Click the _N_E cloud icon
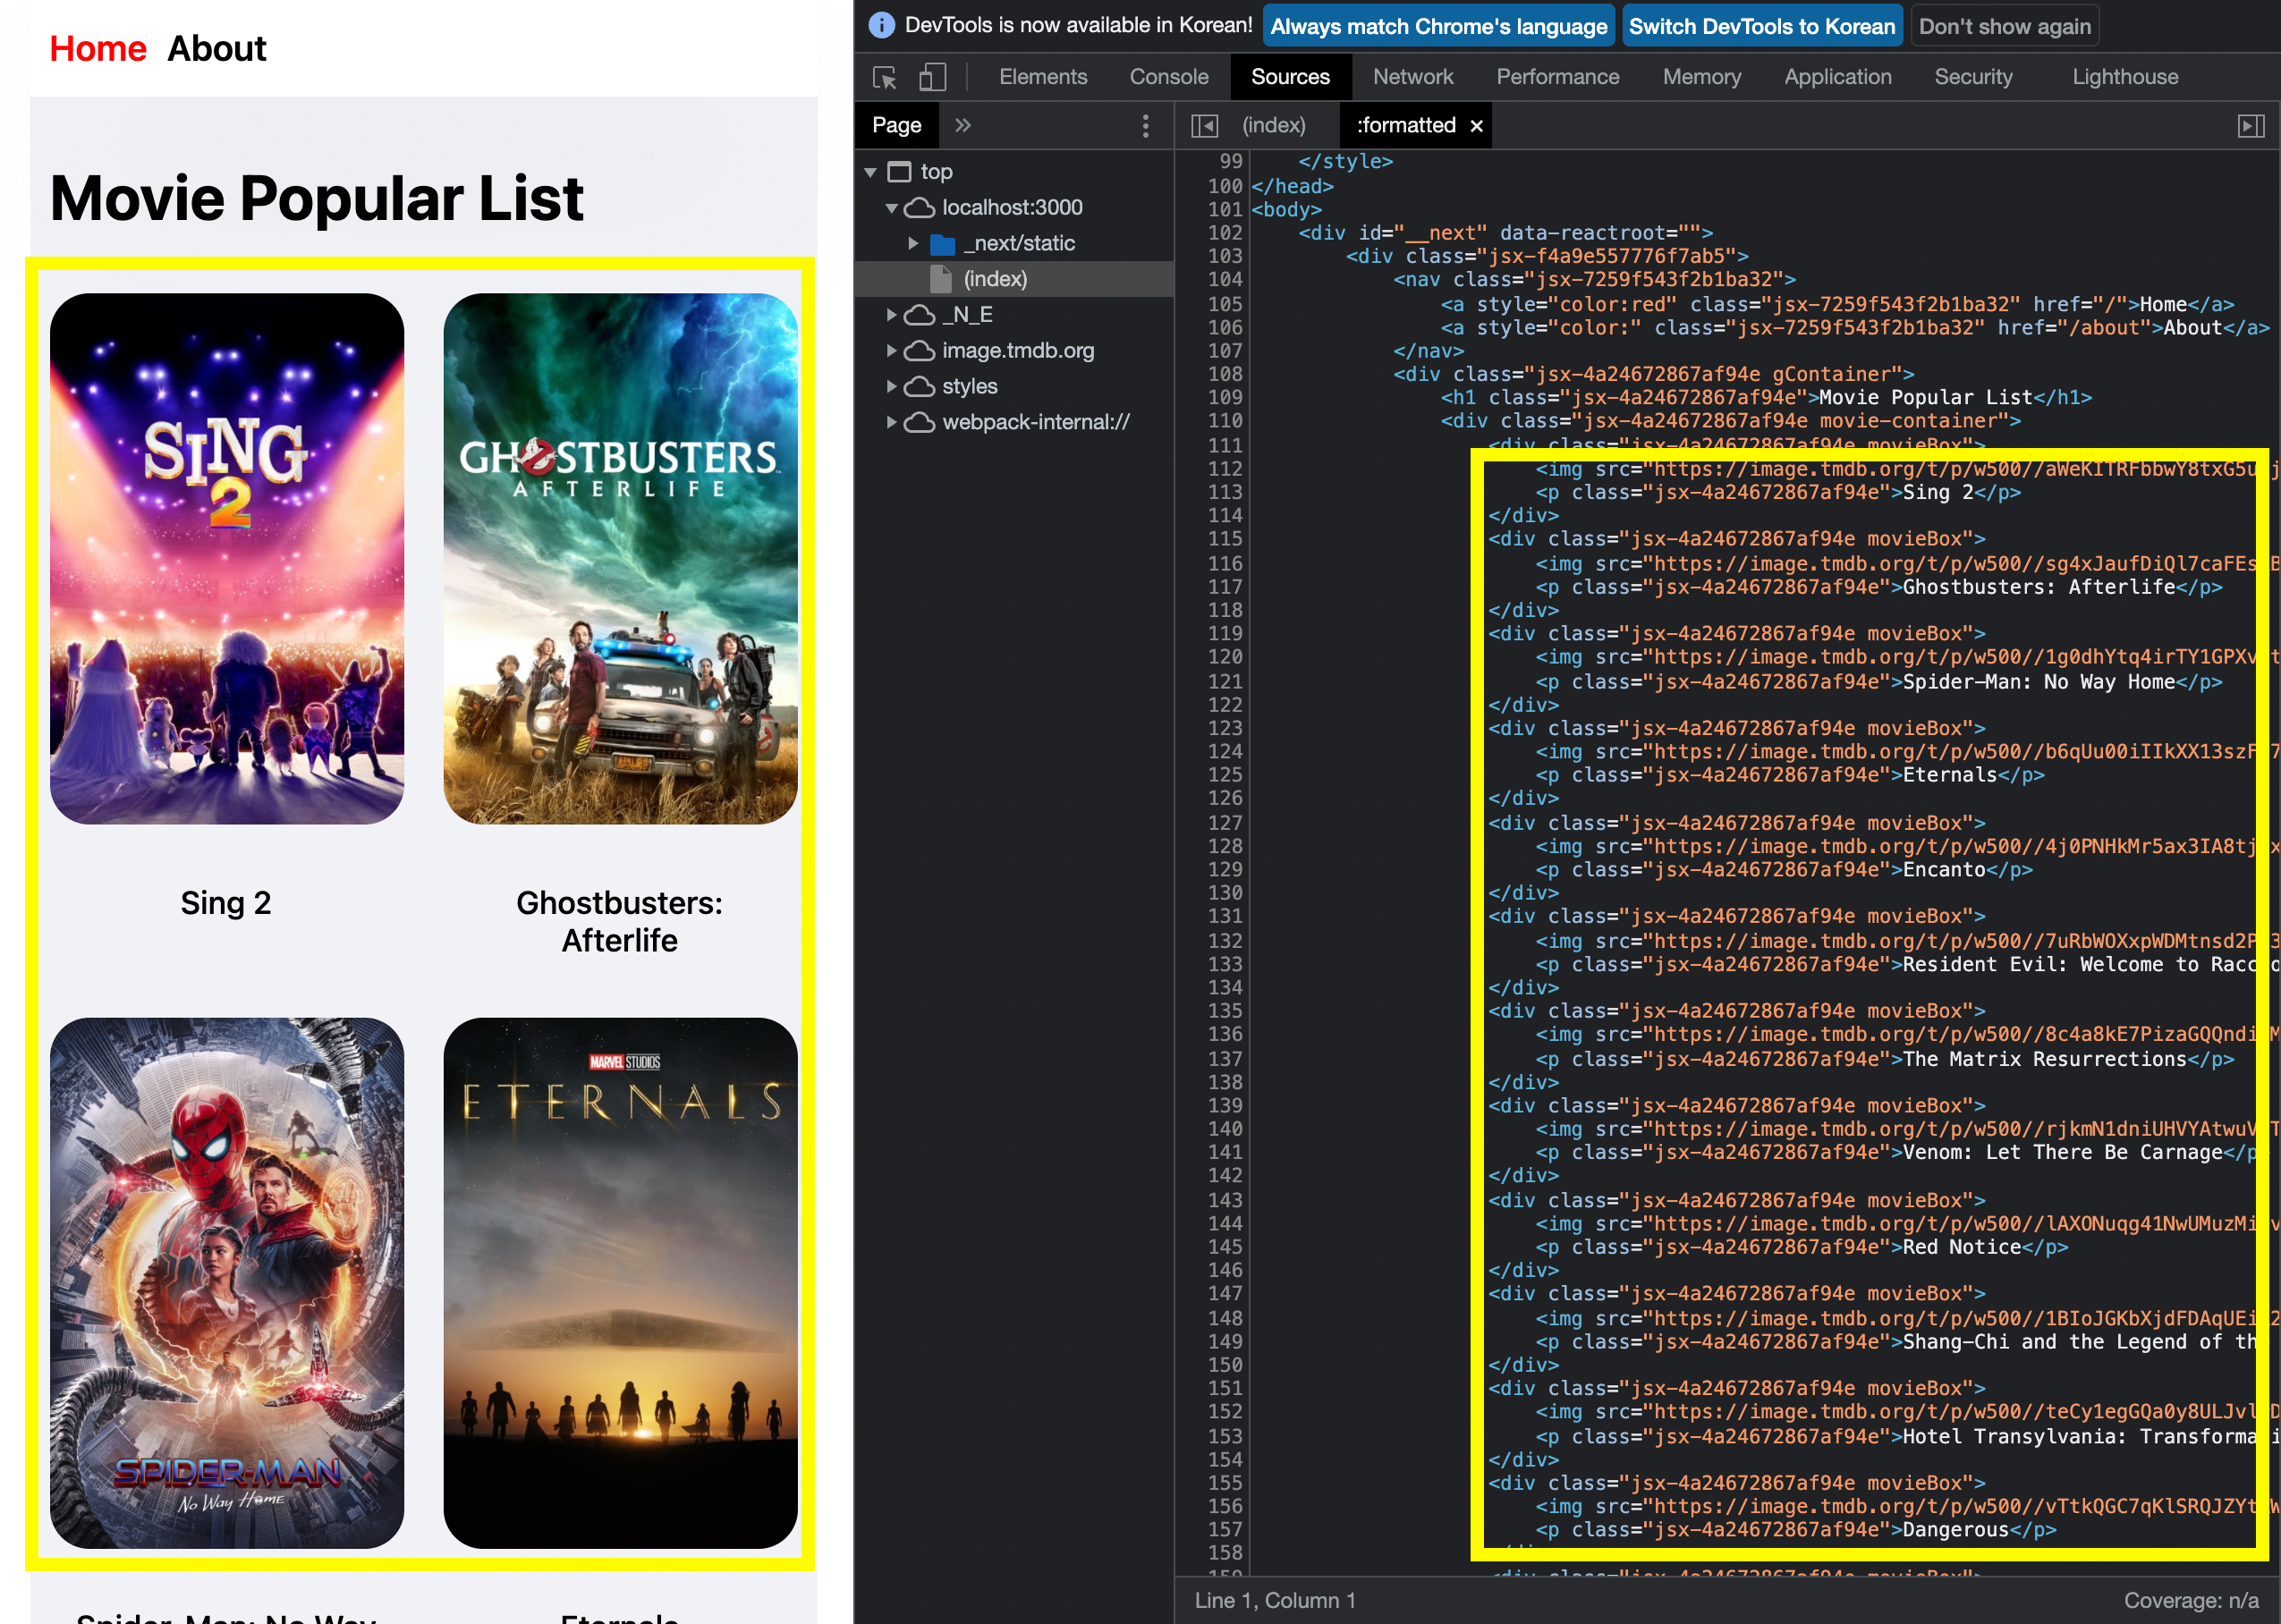Screen dimensions: 2281x1624 pos(919,315)
